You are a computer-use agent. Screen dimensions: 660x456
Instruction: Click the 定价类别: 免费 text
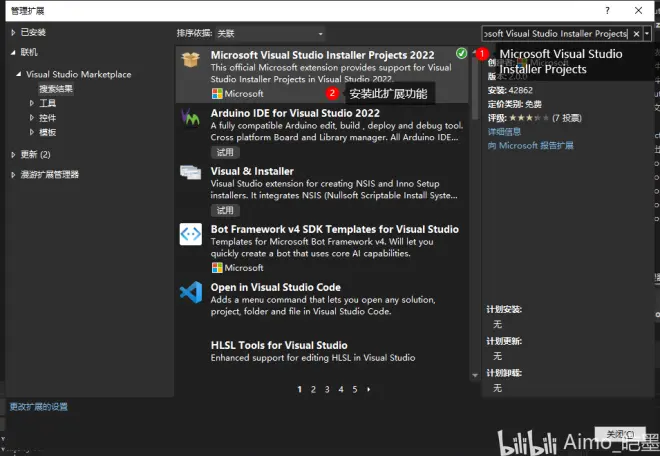514,104
